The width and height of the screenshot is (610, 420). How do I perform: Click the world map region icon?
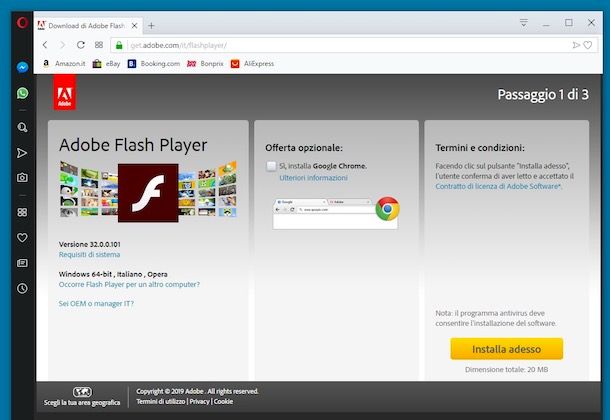click(82, 392)
